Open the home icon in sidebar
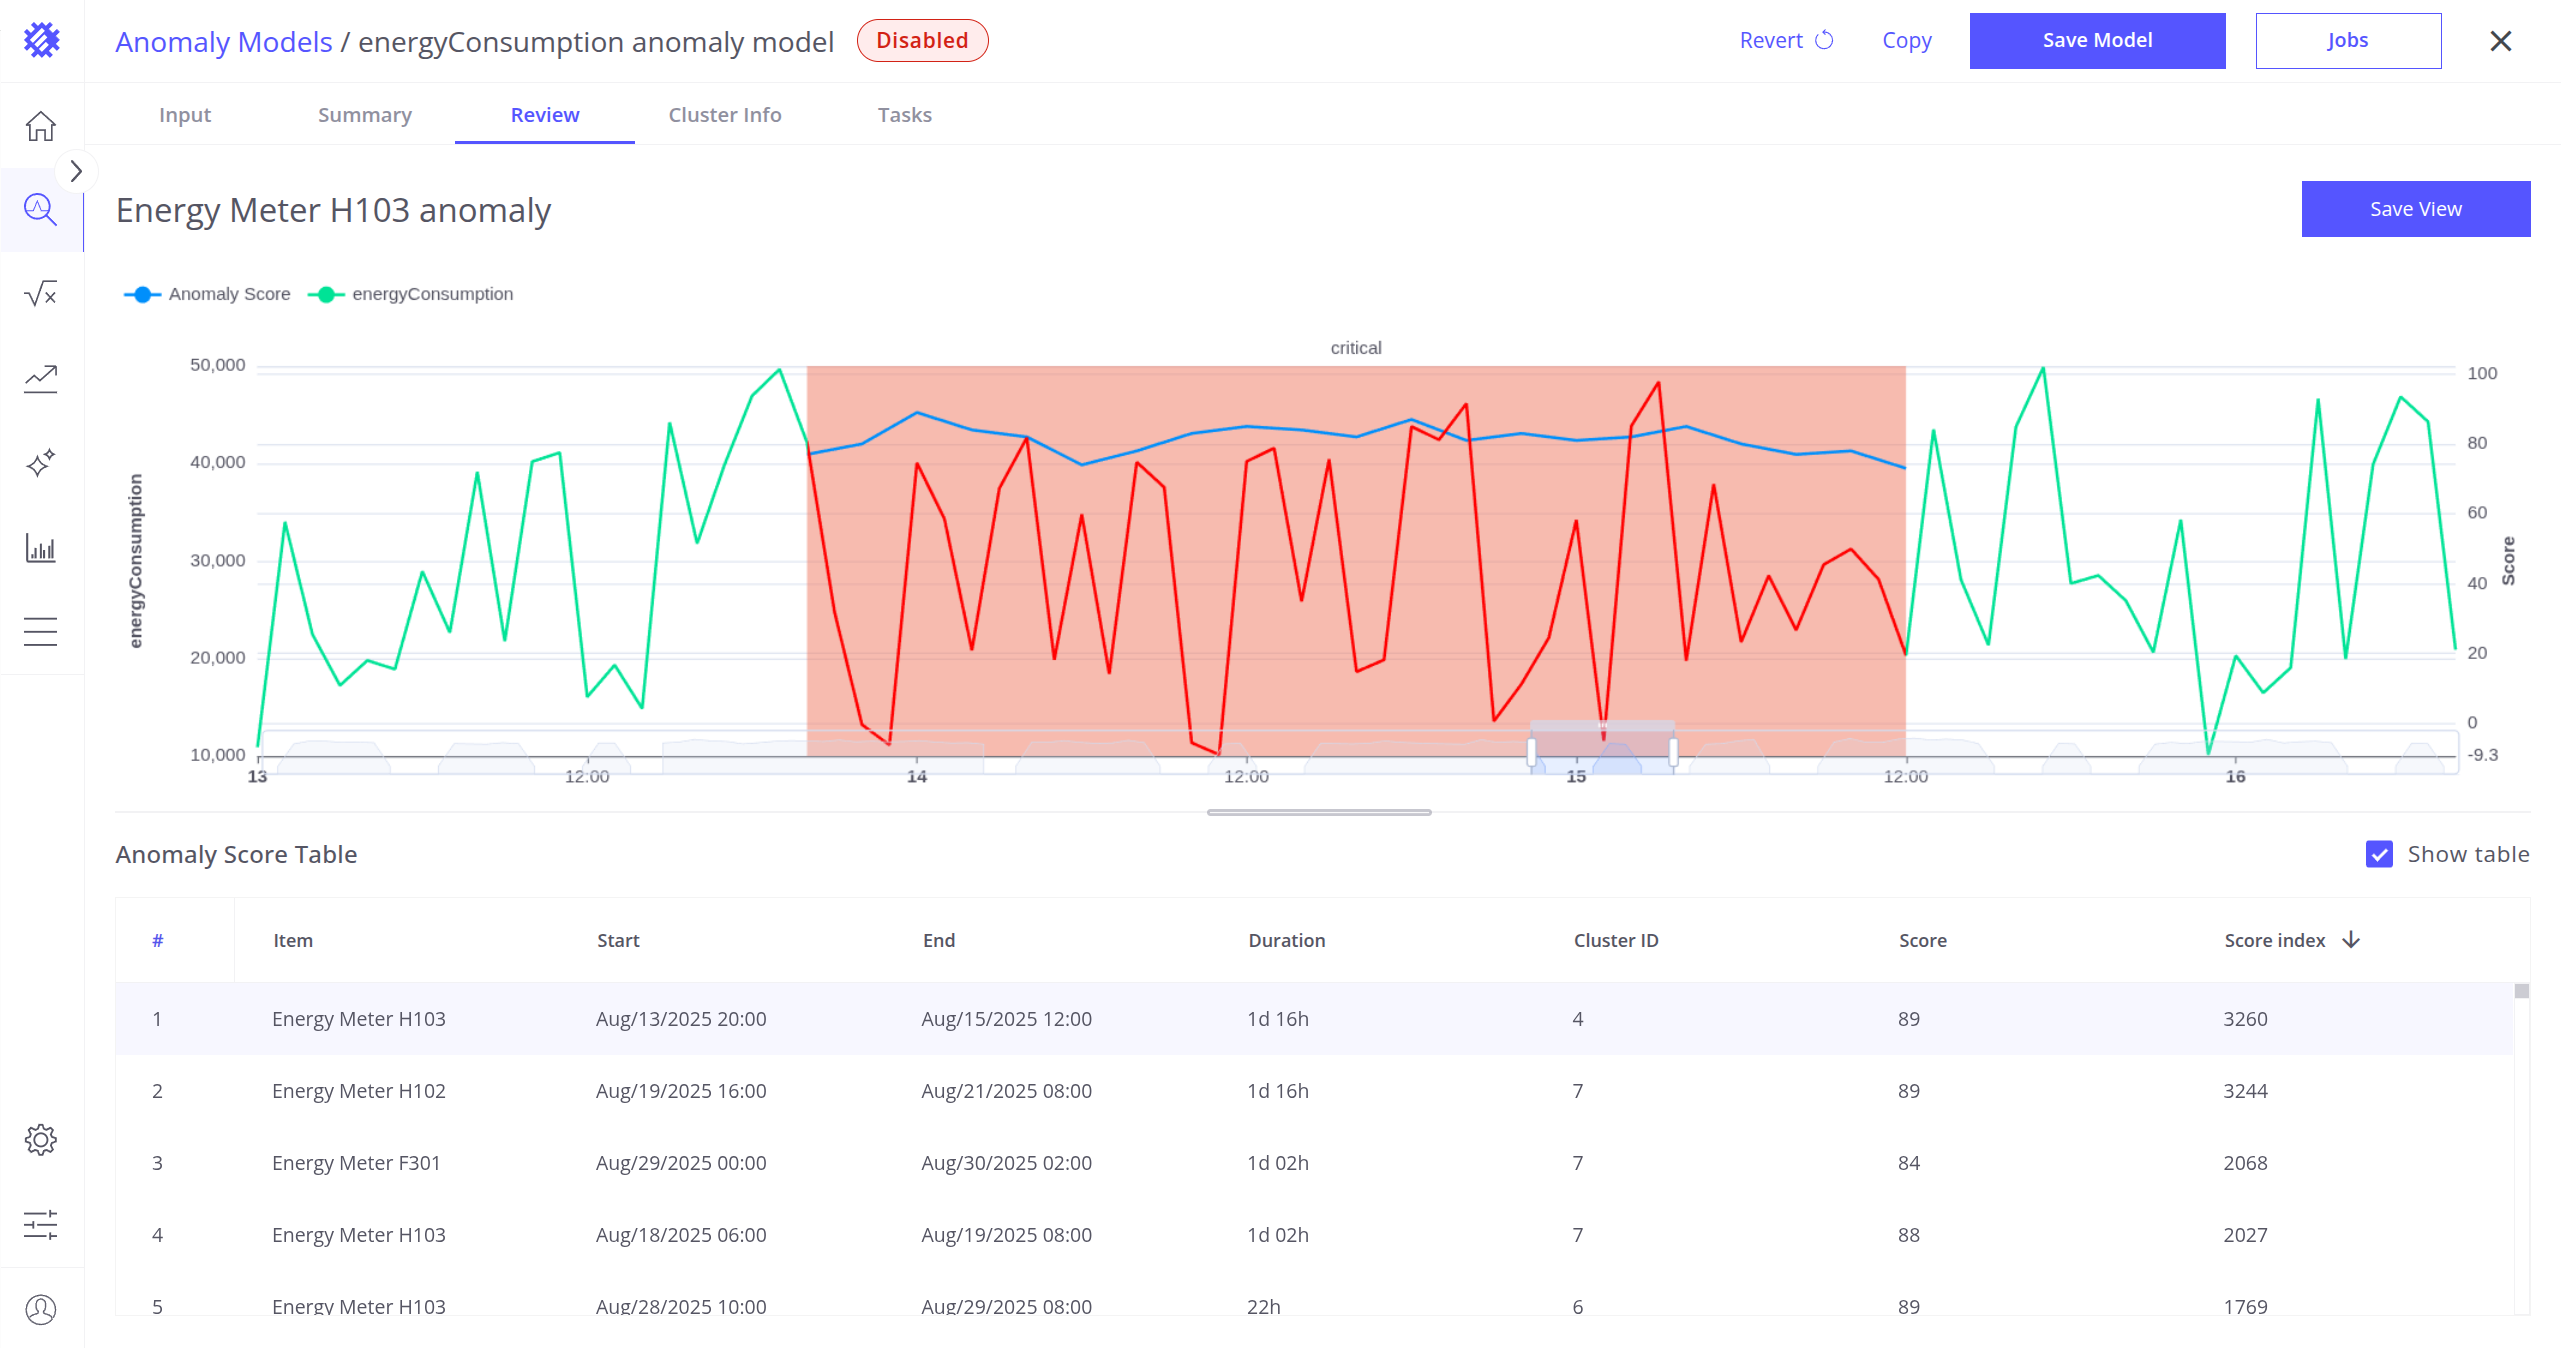2561x1348 pixels. point(41,127)
